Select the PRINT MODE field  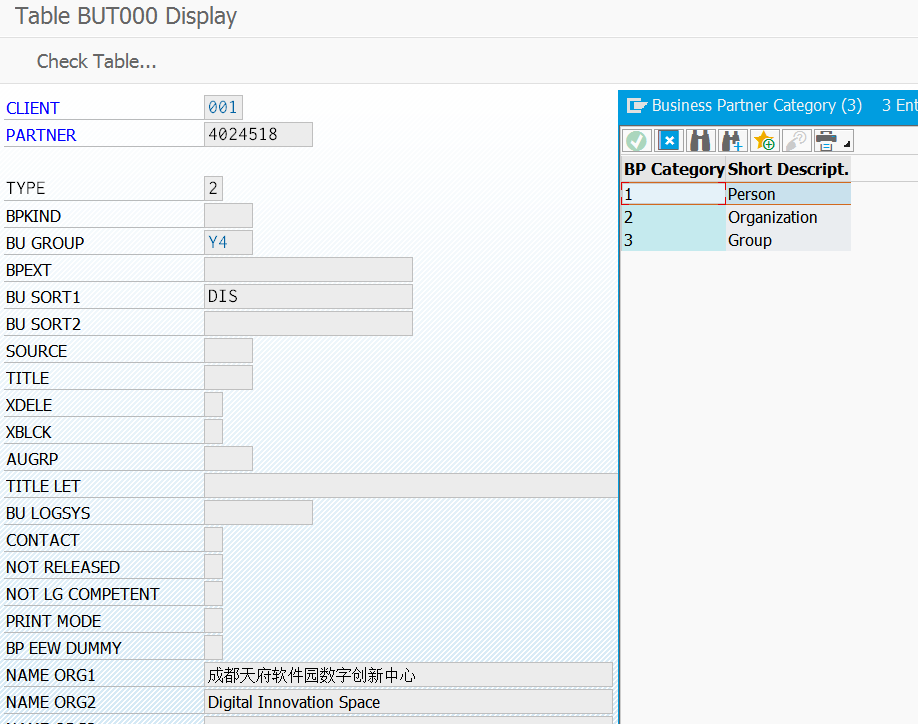pyautogui.click(x=213, y=620)
